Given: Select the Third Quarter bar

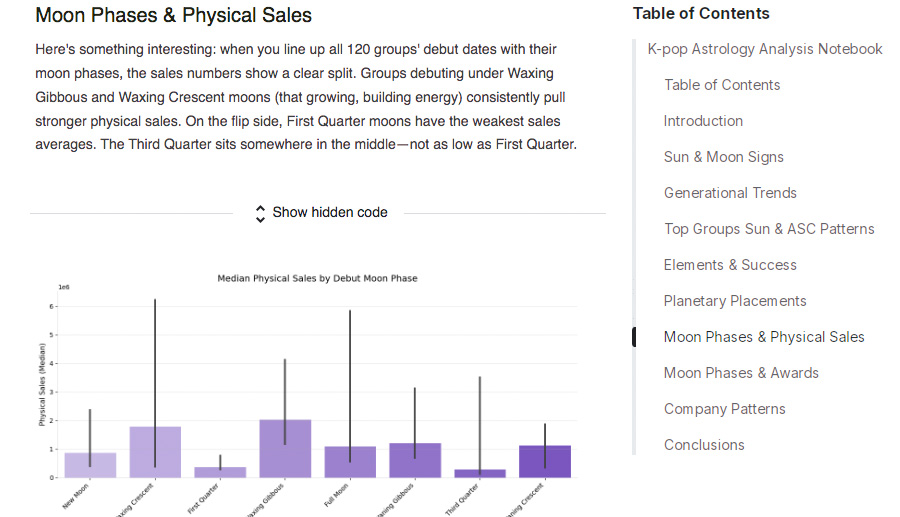Looking at the screenshot, I should pos(480,474).
